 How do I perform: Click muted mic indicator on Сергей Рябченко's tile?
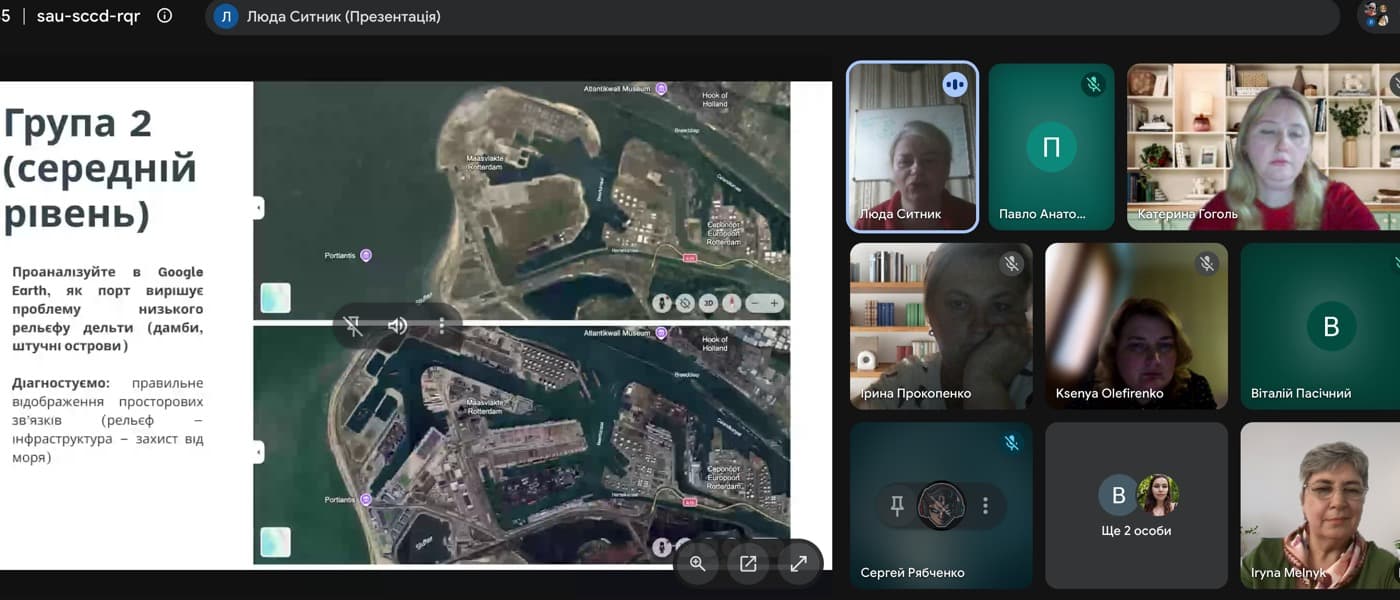click(1012, 442)
